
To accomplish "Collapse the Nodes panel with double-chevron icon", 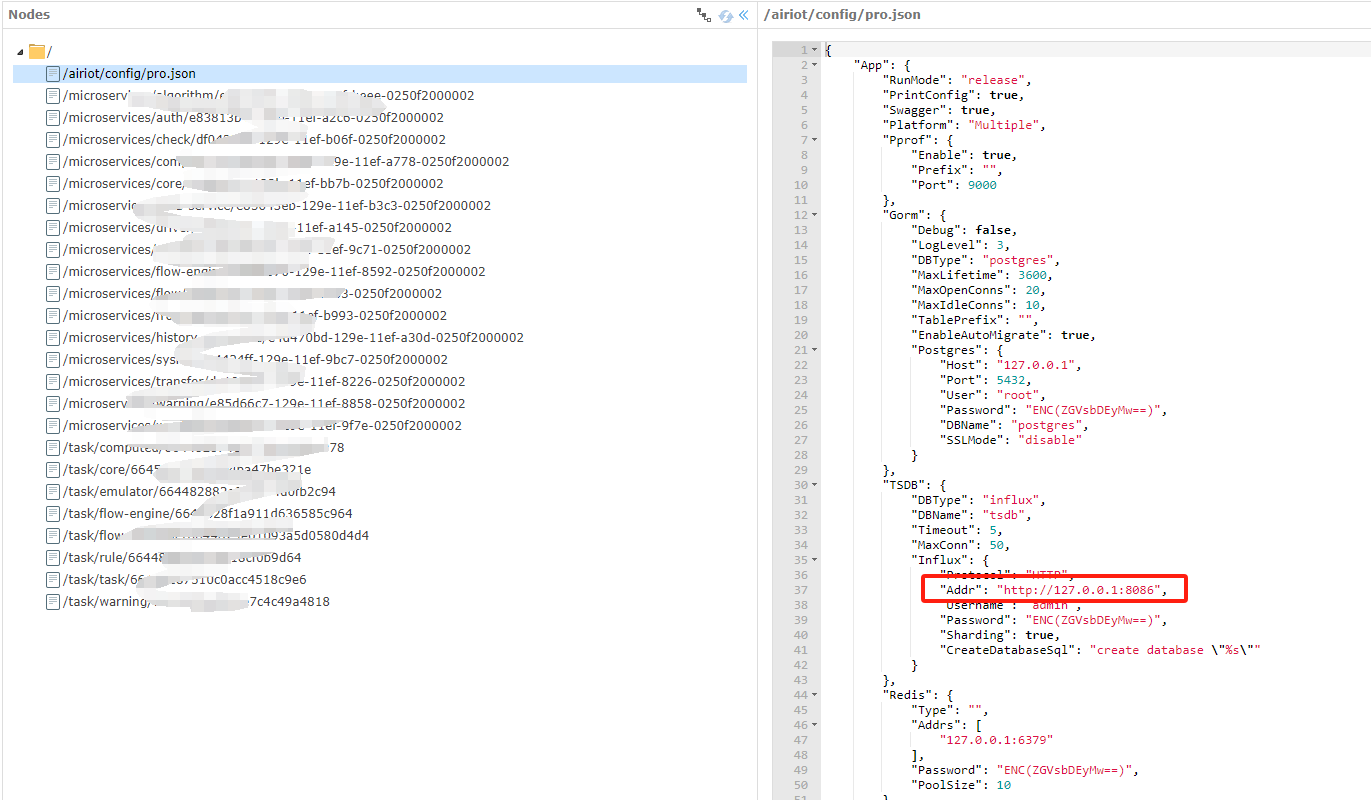I will tap(743, 15).
